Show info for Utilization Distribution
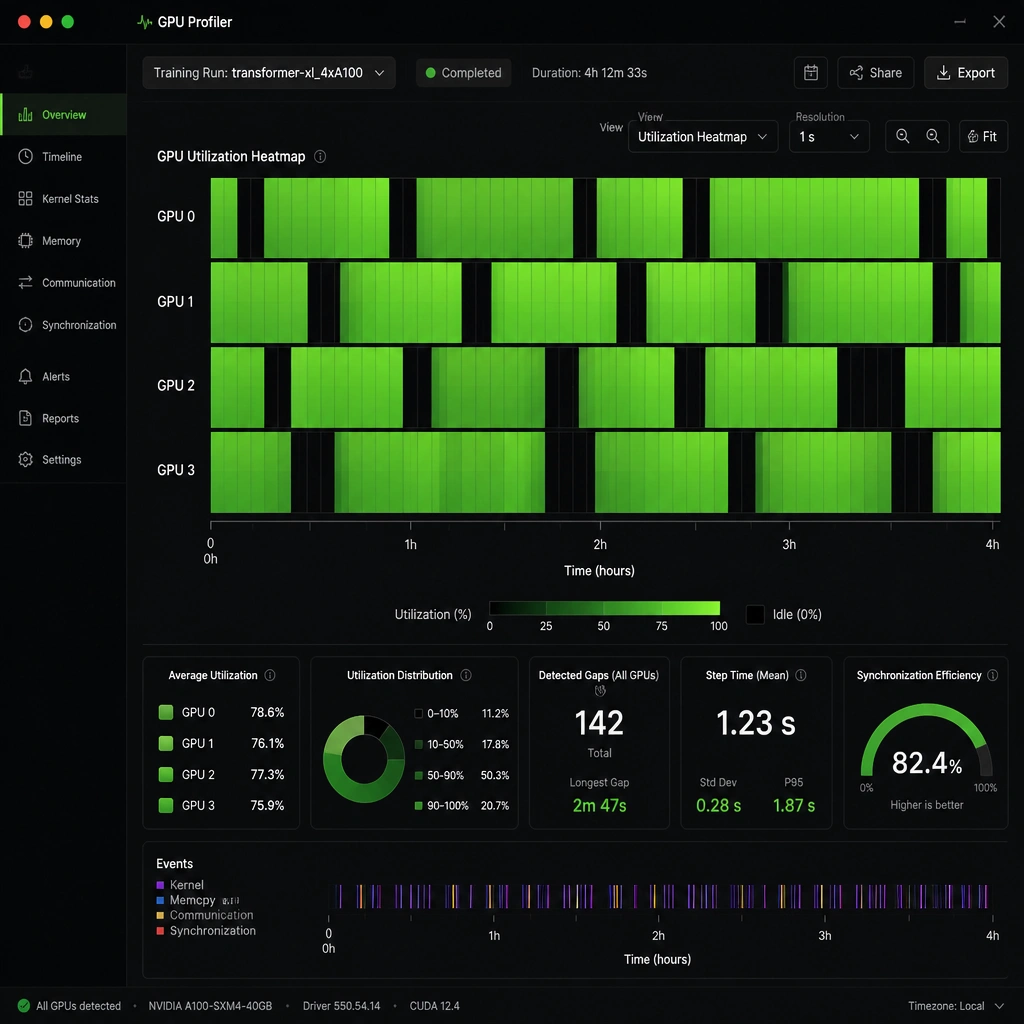 [466, 675]
